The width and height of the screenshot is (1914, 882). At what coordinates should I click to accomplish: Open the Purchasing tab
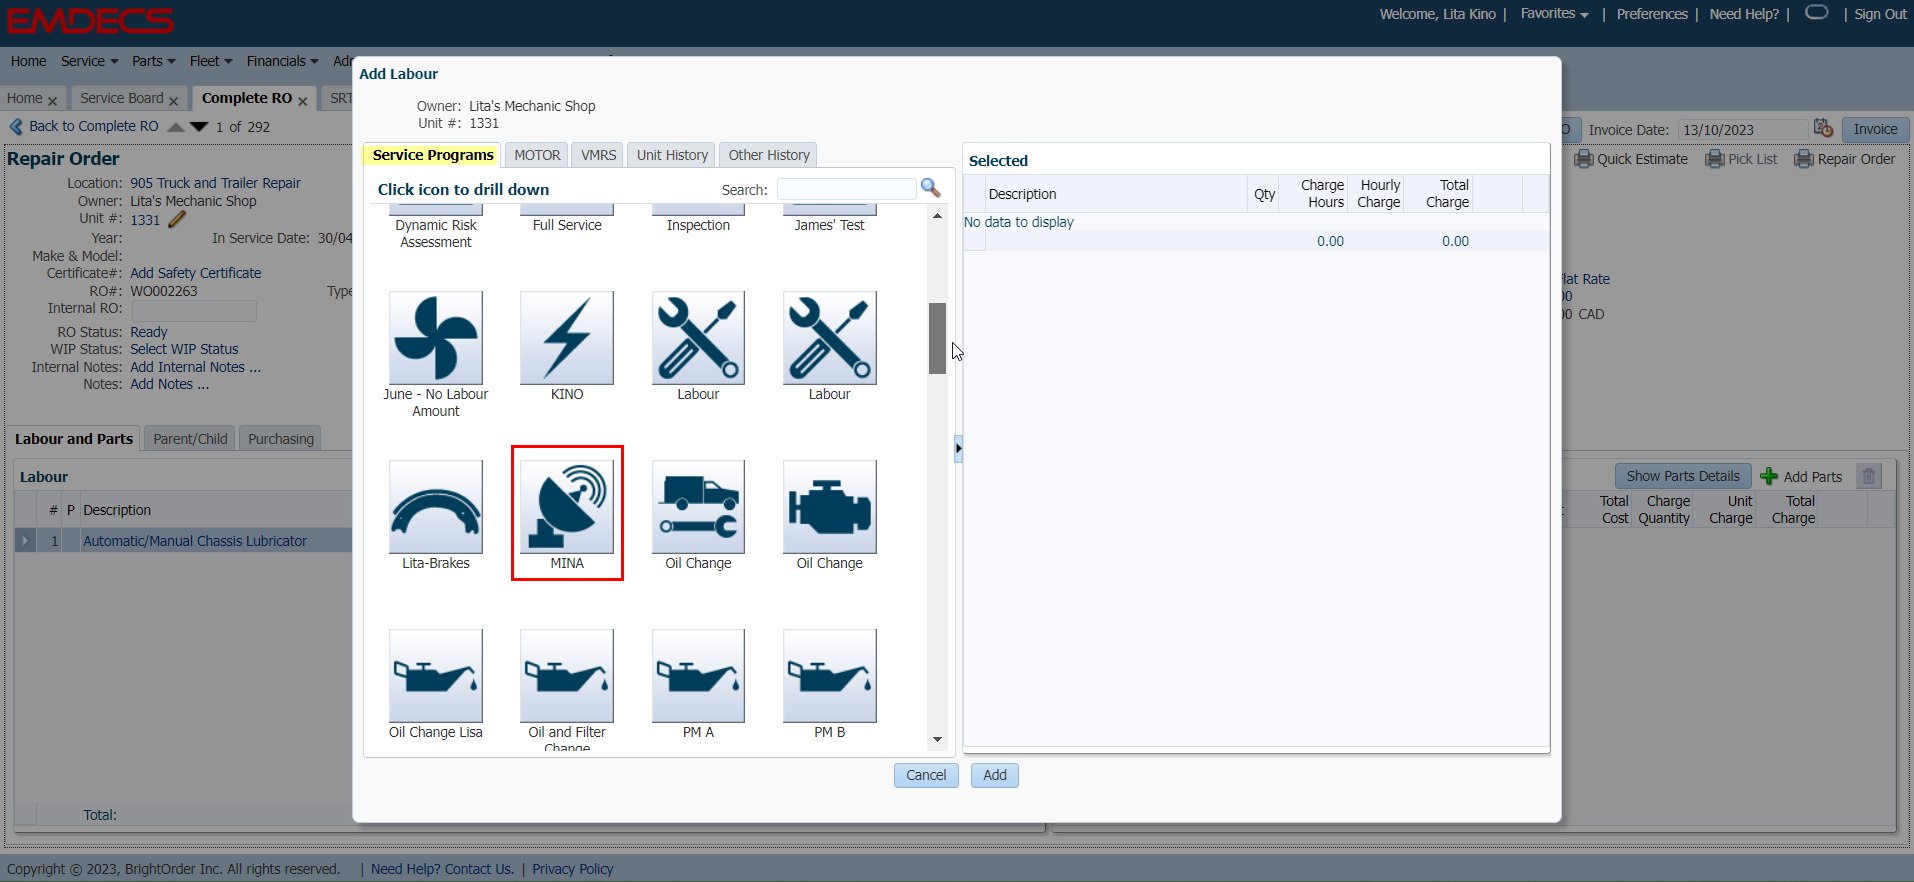[280, 439]
